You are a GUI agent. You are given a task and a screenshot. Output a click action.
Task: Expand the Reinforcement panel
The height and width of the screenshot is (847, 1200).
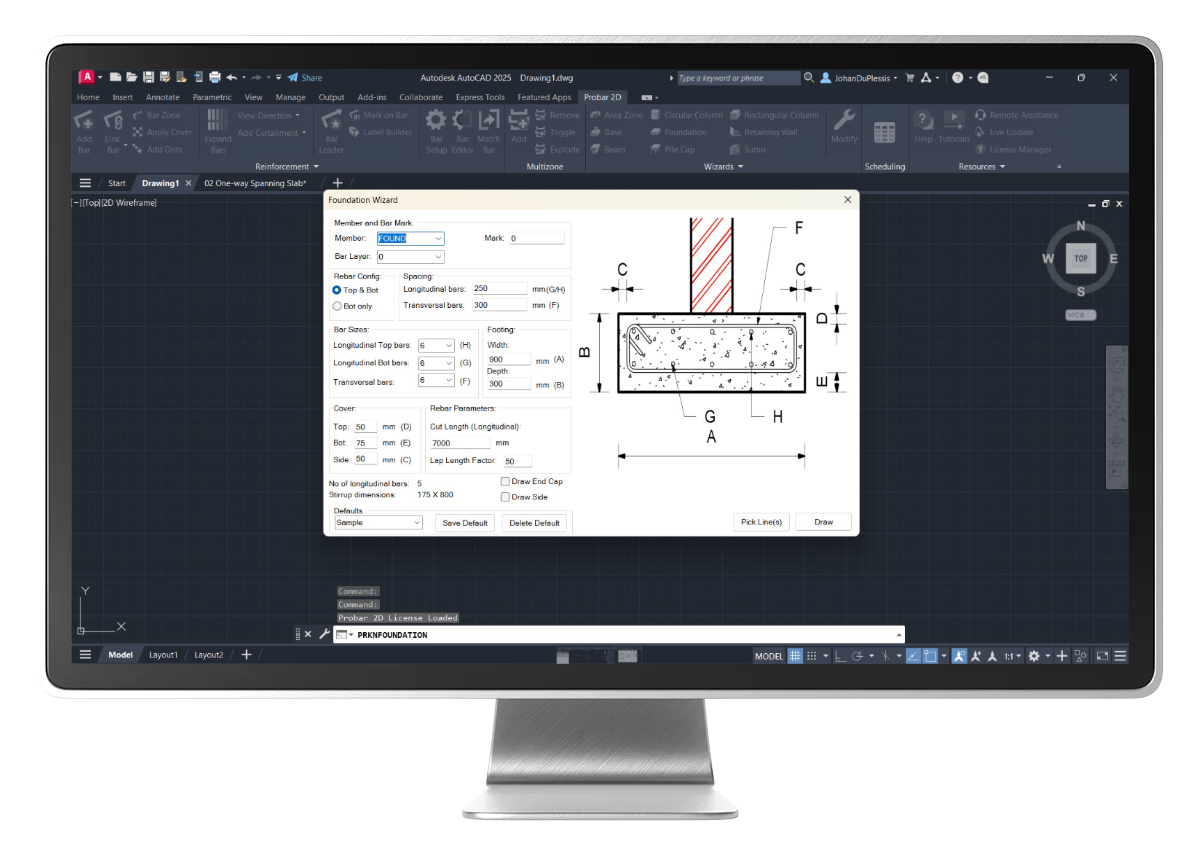click(287, 166)
